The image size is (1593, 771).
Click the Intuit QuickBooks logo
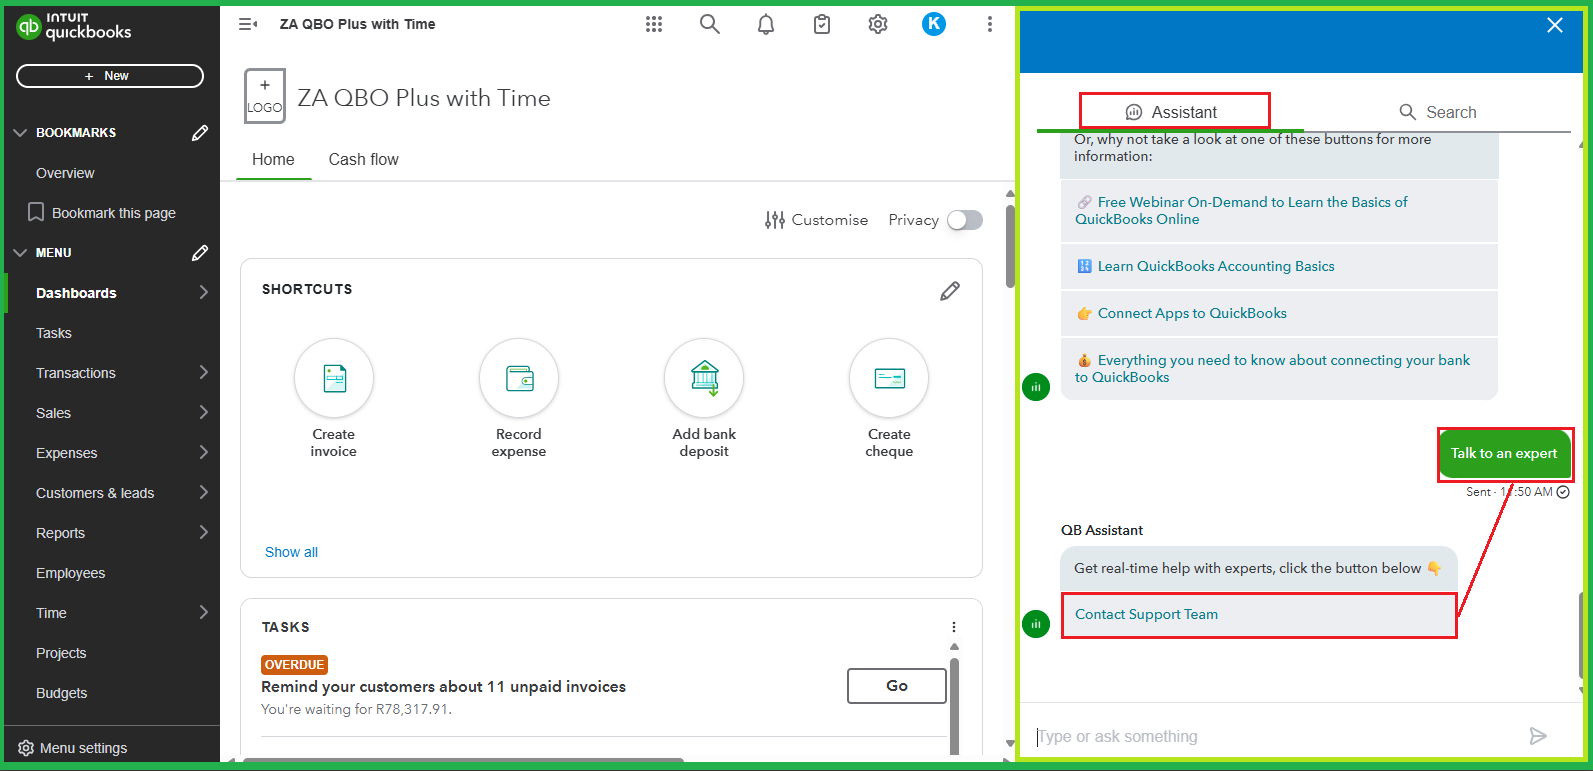pos(74,26)
